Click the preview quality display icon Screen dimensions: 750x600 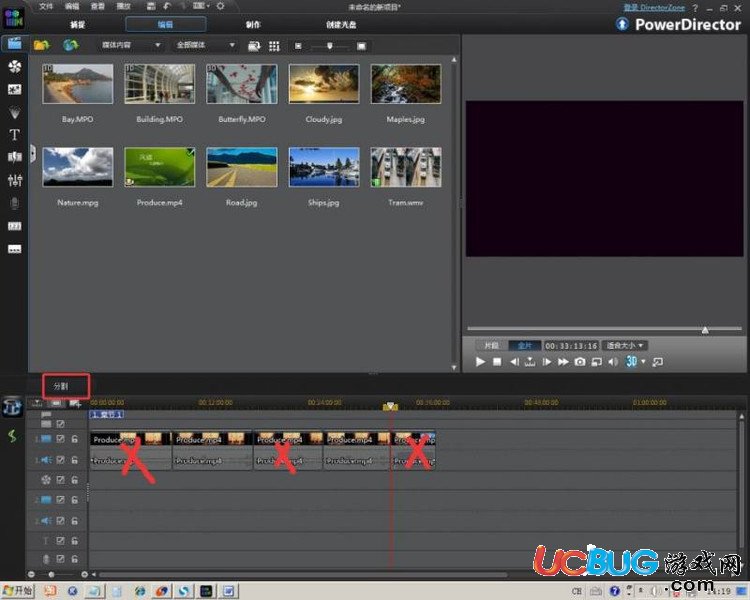[596, 362]
